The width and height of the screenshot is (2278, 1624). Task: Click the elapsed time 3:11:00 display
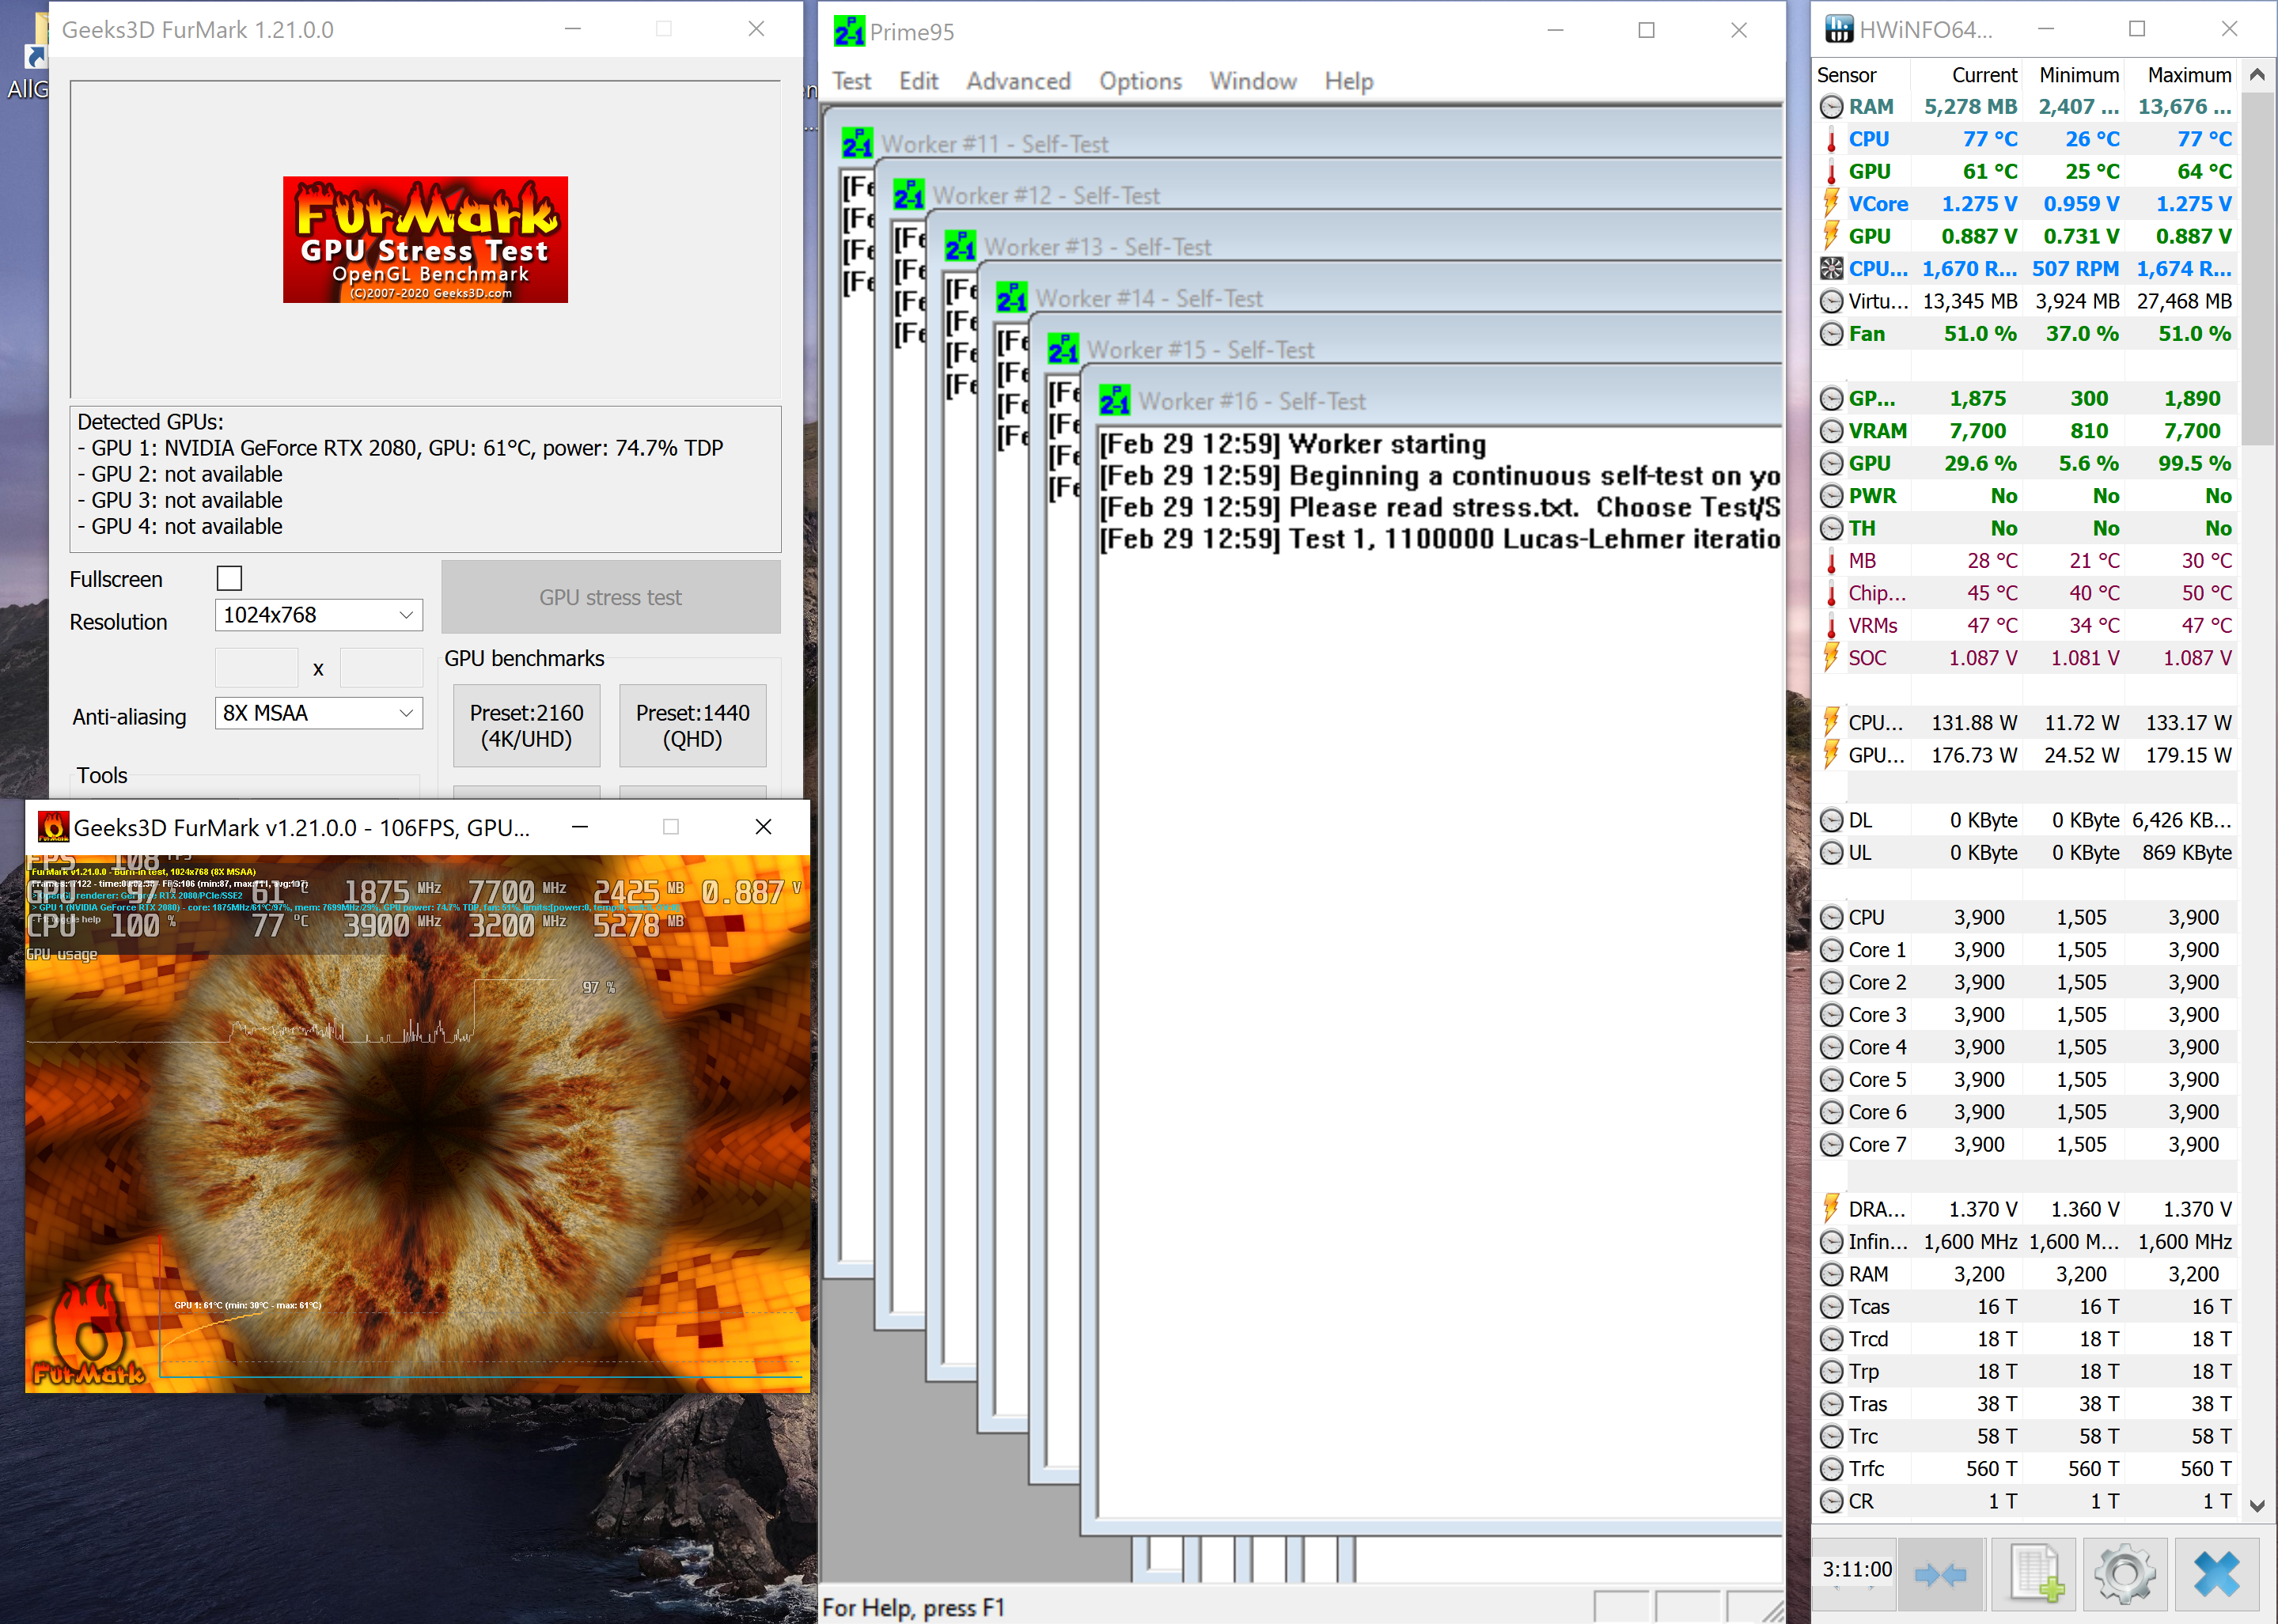coord(1856,1569)
